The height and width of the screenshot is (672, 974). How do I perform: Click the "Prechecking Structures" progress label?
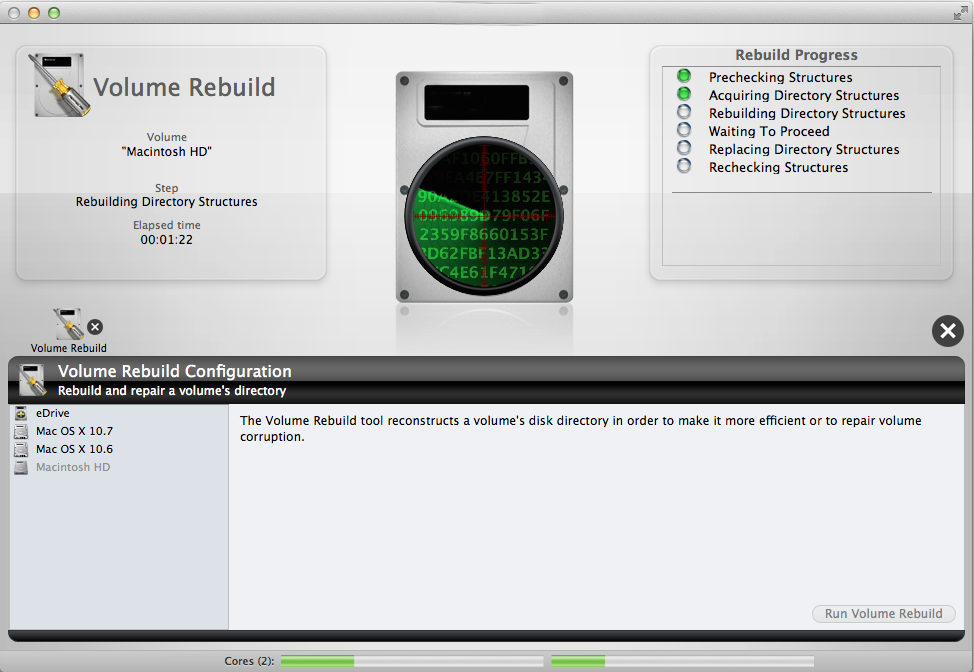[780, 78]
